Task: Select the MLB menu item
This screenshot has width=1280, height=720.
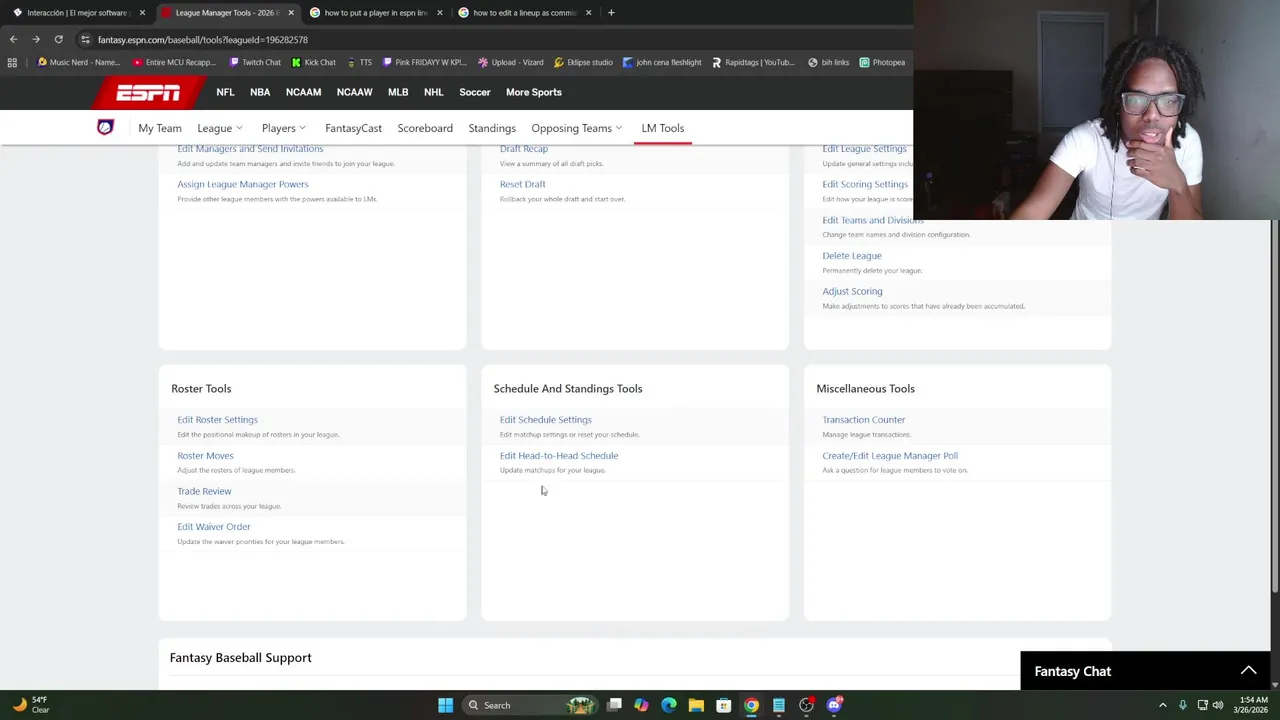Action: point(398,92)
